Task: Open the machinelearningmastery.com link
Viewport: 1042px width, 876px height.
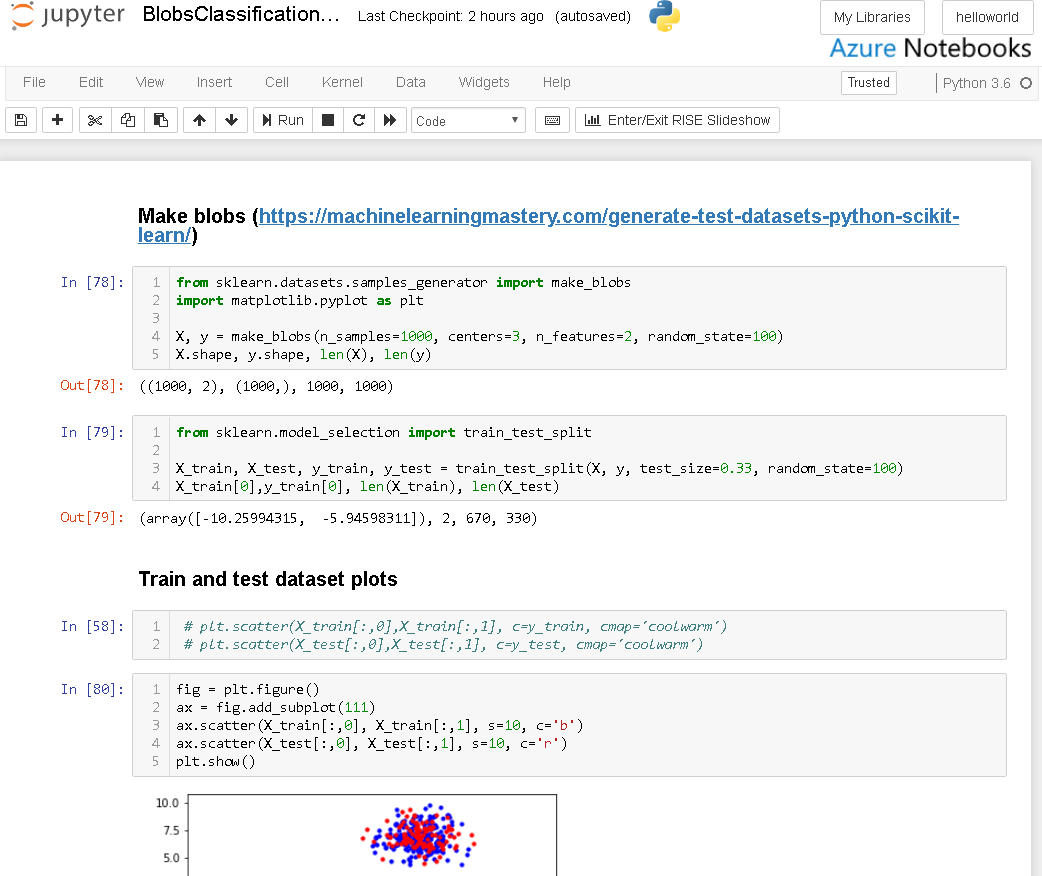Action: [548, 225]
